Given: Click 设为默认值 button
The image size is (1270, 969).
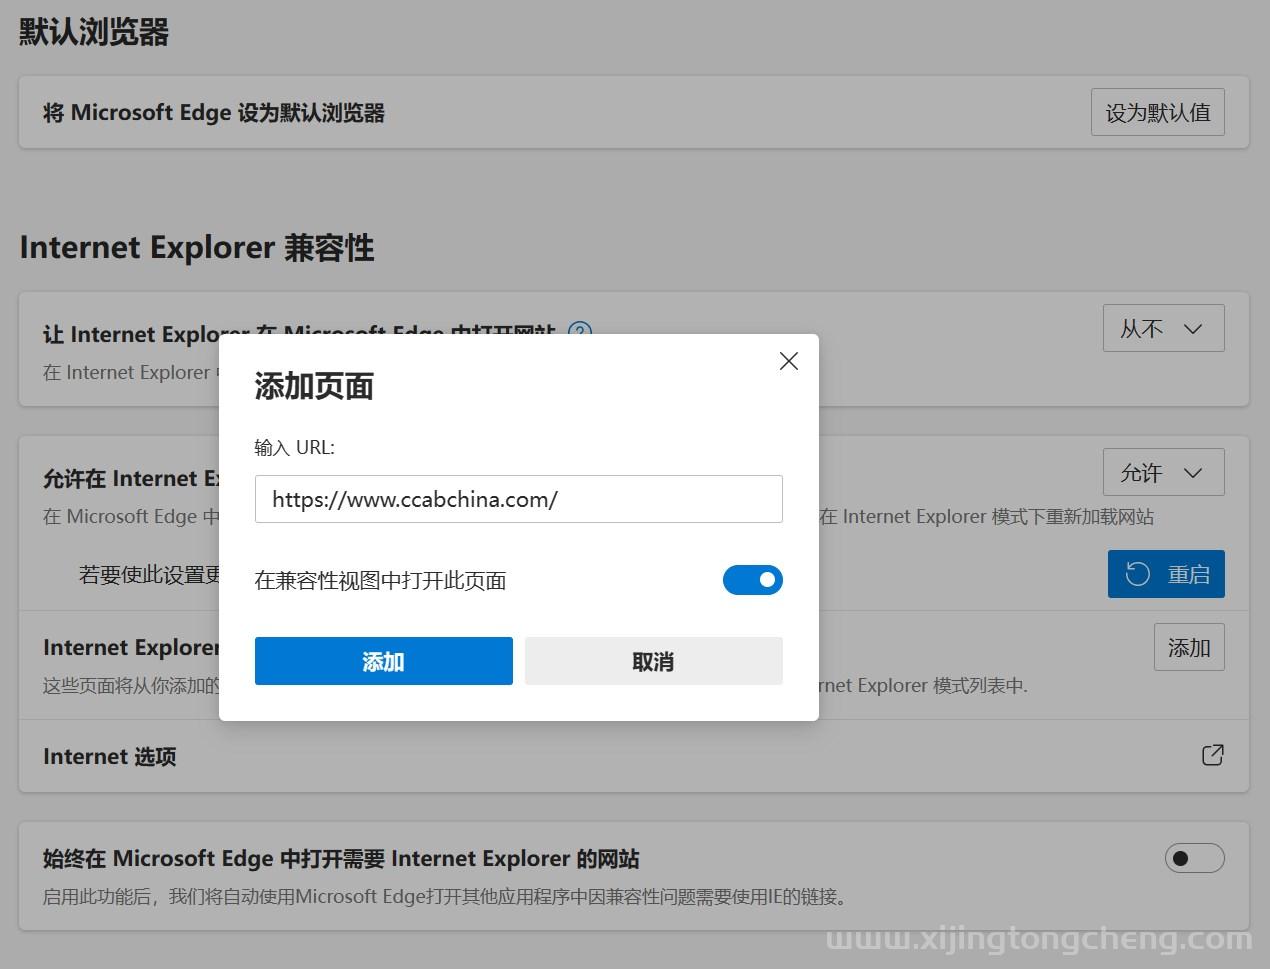Looking at the screenshot, I should coord(1157,112).
